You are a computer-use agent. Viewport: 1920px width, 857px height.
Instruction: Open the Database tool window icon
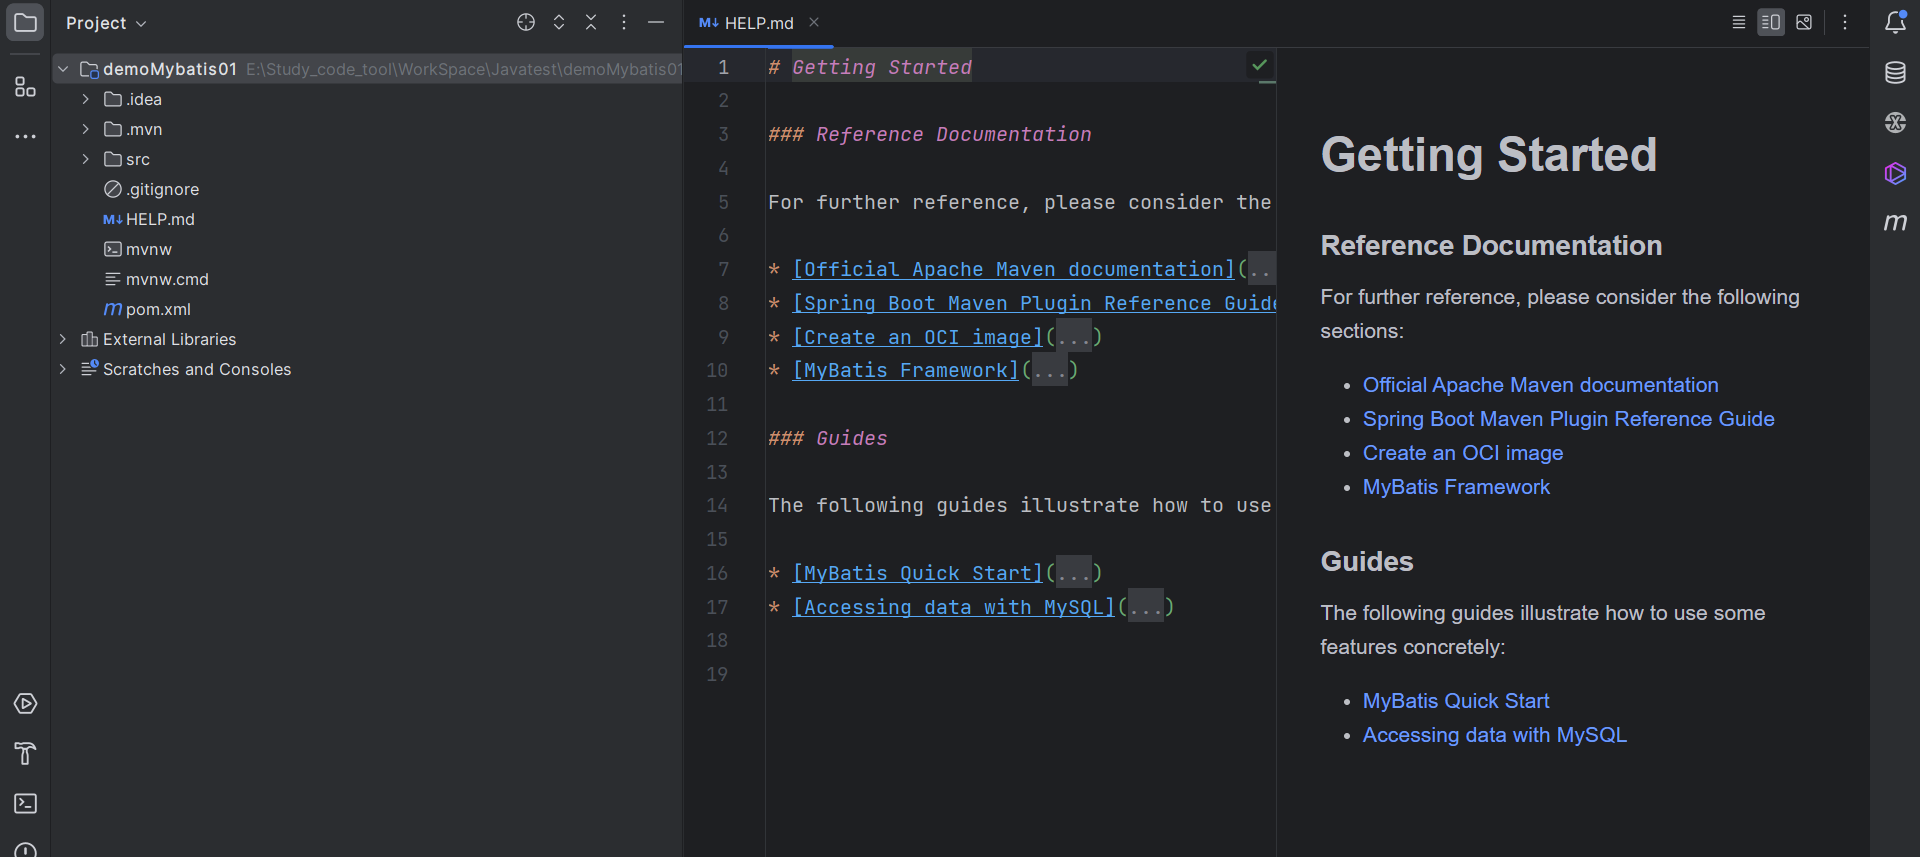[x=1895, y=73]
